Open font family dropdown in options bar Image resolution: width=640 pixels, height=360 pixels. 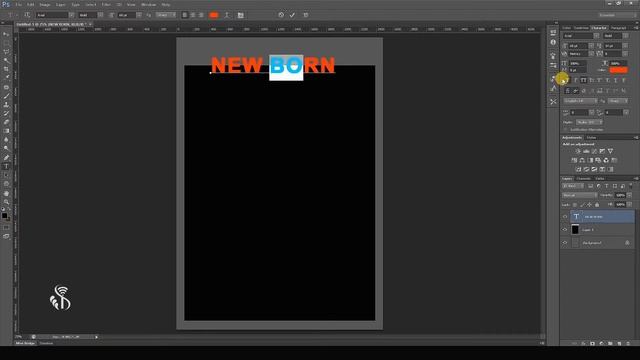pos(71,15)
